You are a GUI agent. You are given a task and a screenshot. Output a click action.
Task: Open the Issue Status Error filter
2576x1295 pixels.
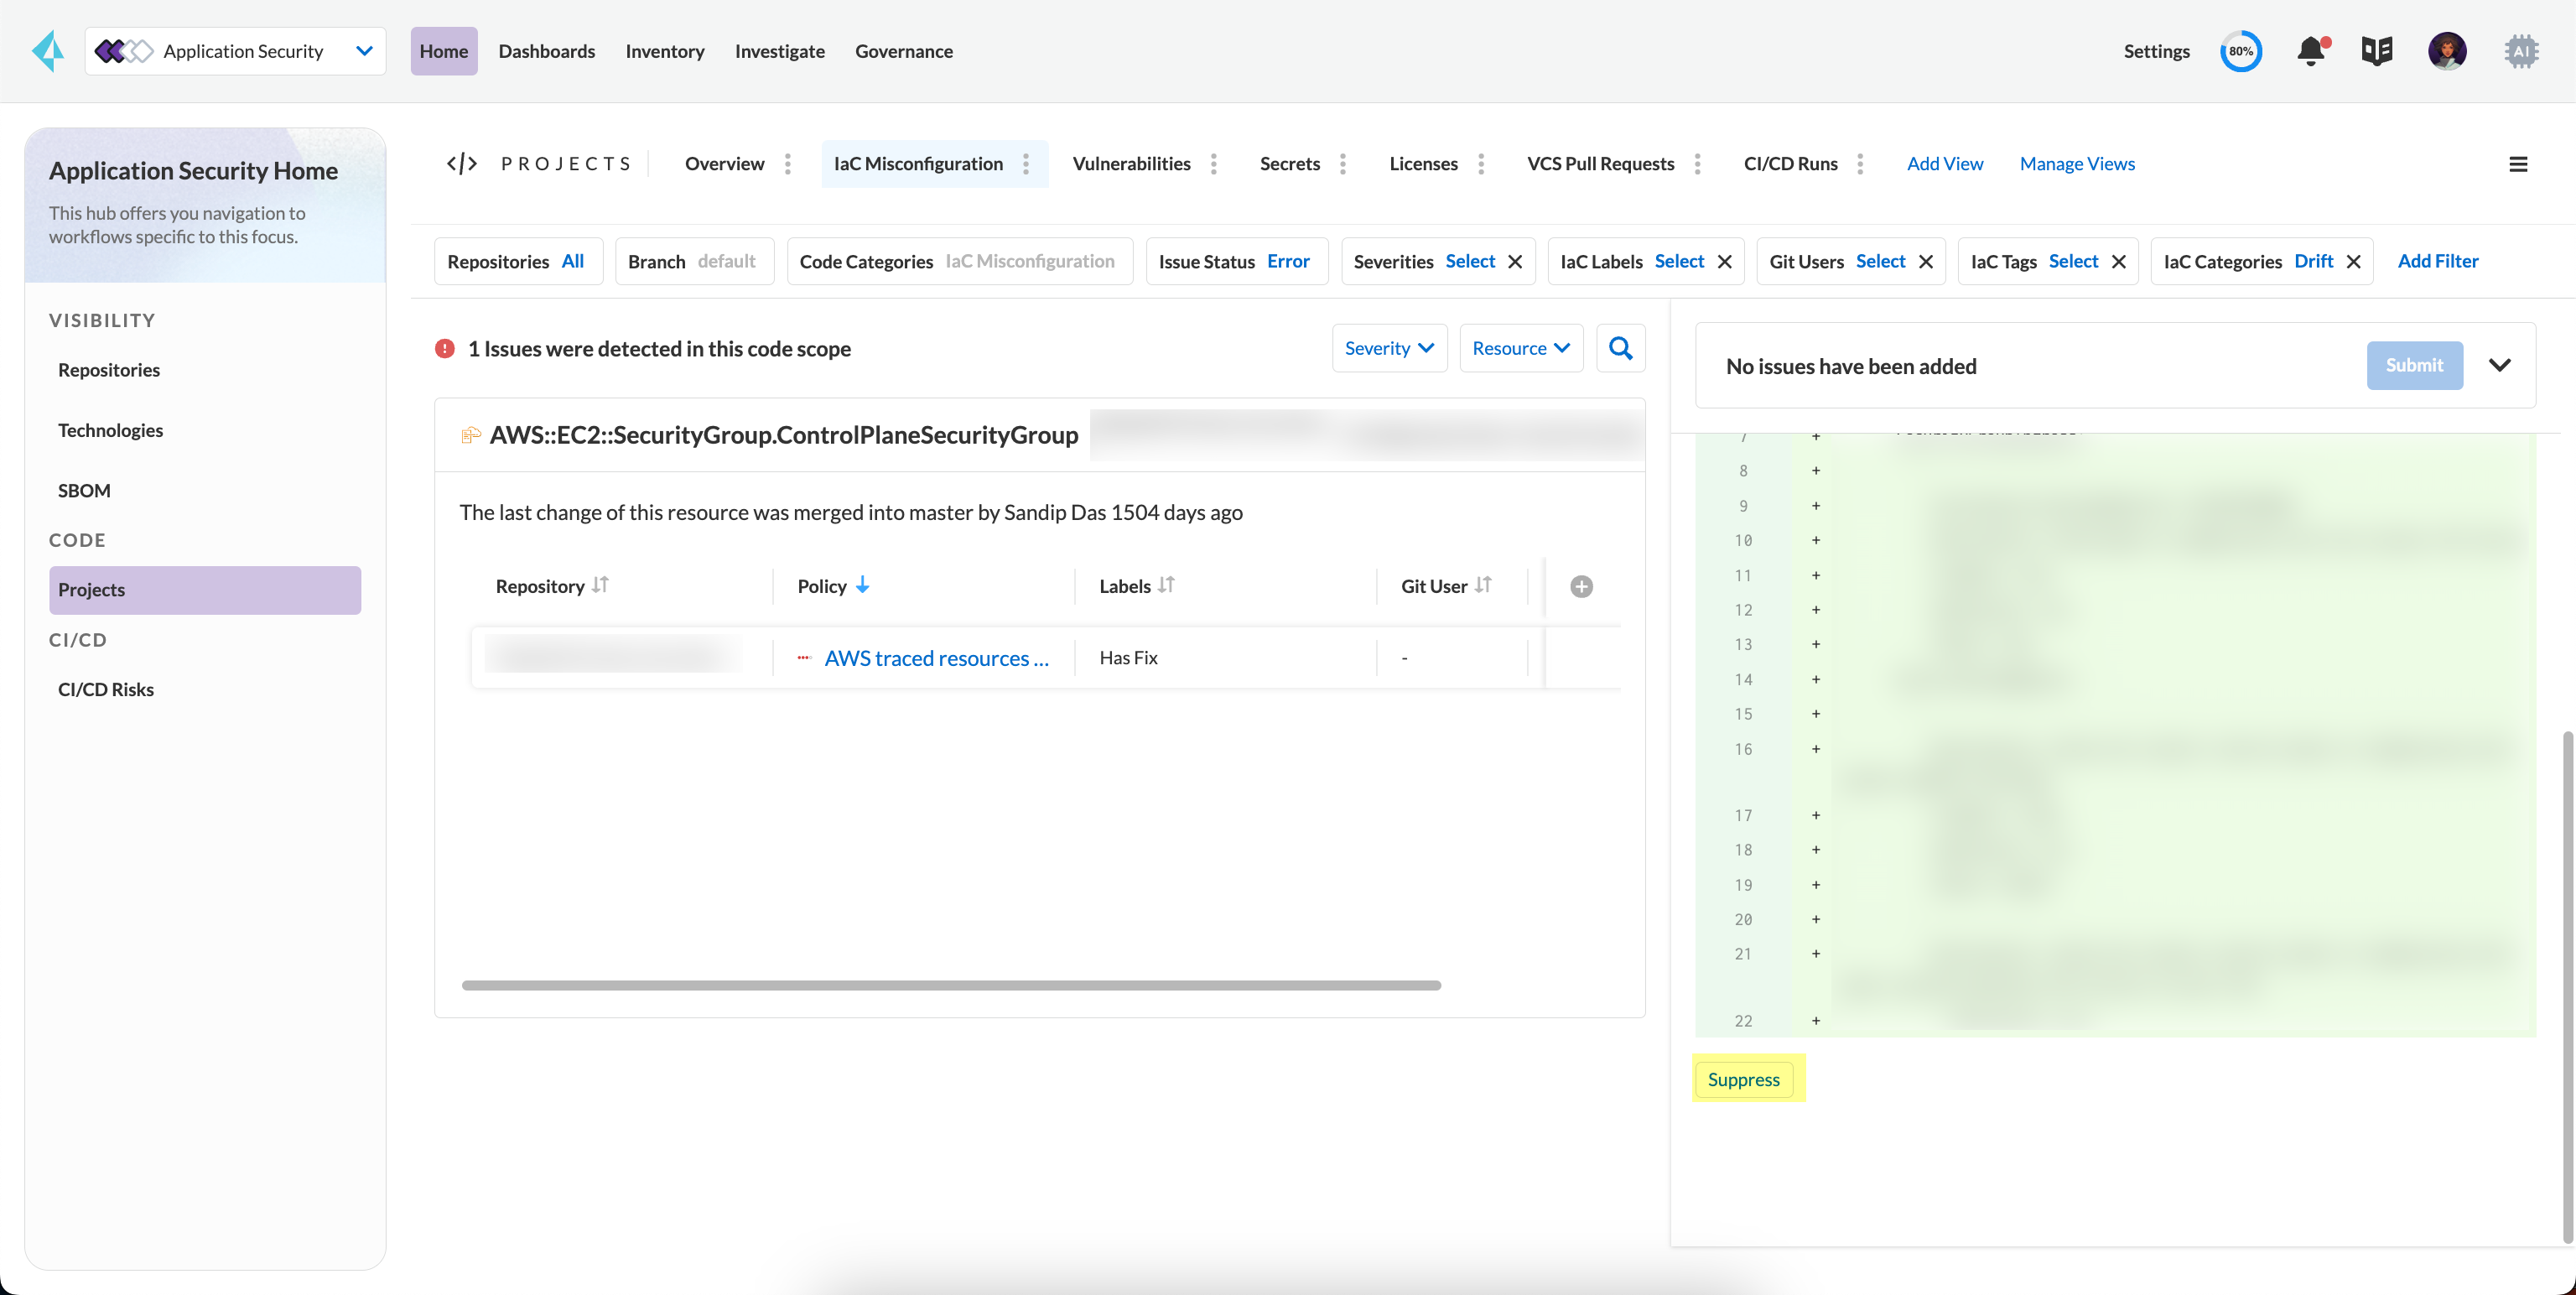(1236, 262)
